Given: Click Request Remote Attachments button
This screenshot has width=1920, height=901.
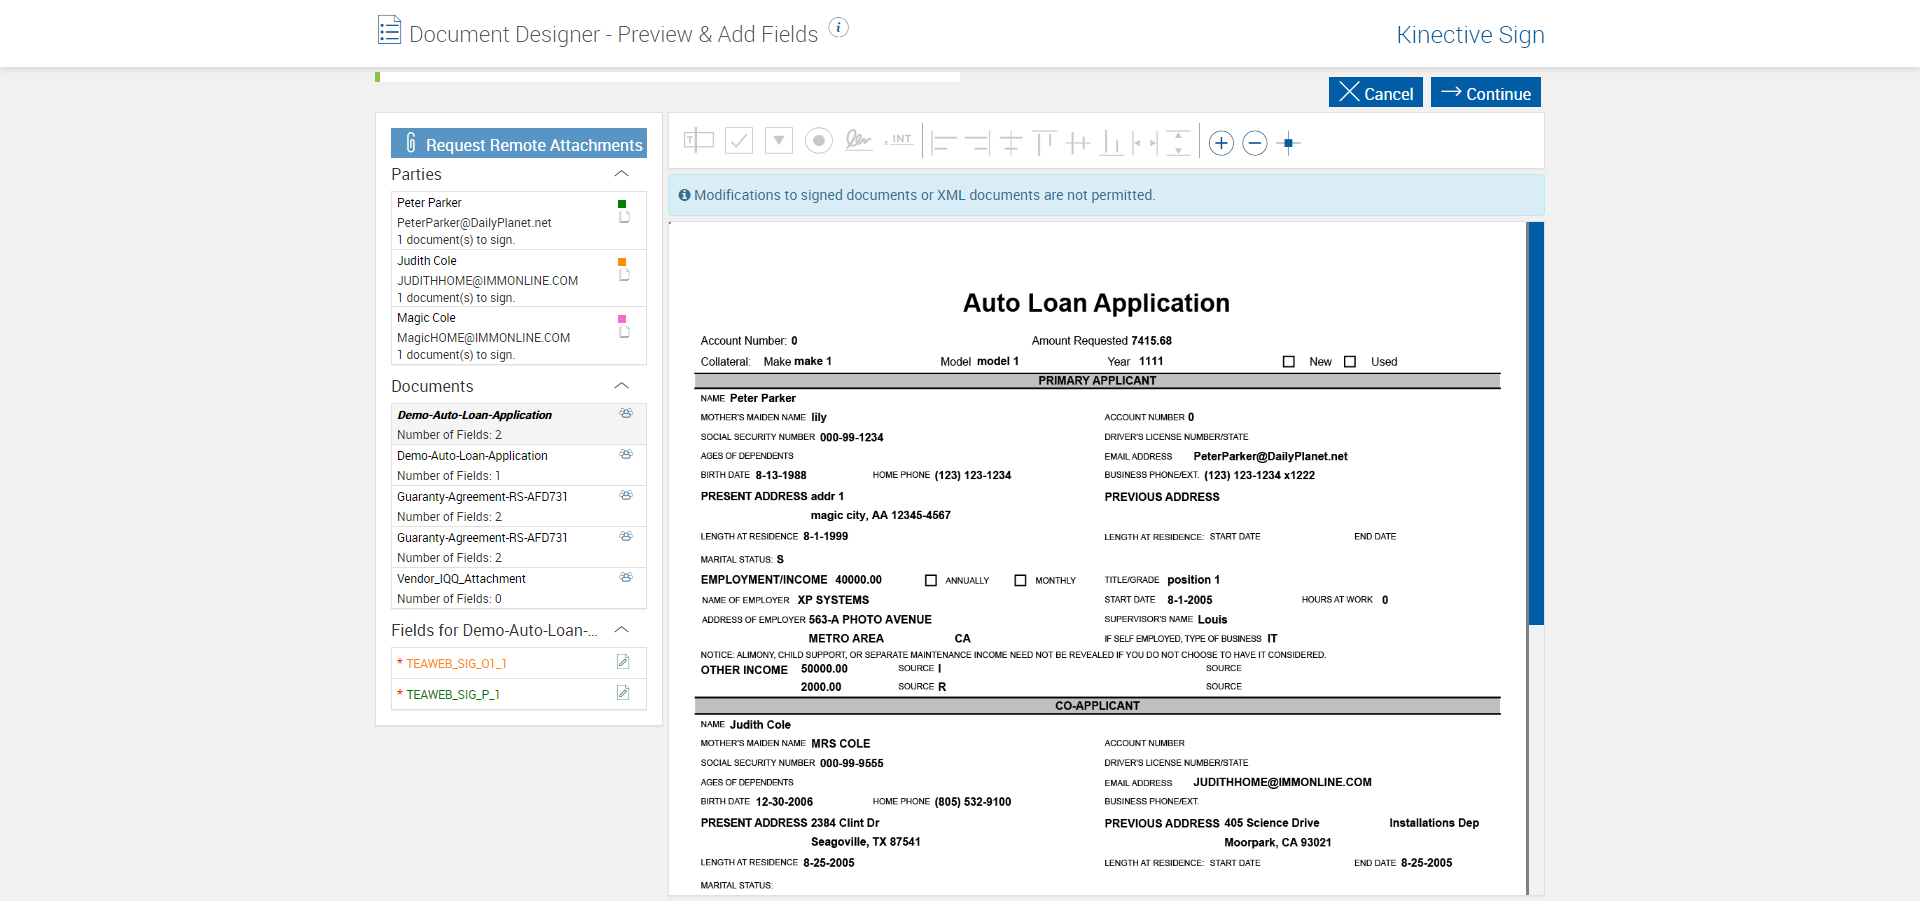Looking at the screenshot, I should pos(519,144).
